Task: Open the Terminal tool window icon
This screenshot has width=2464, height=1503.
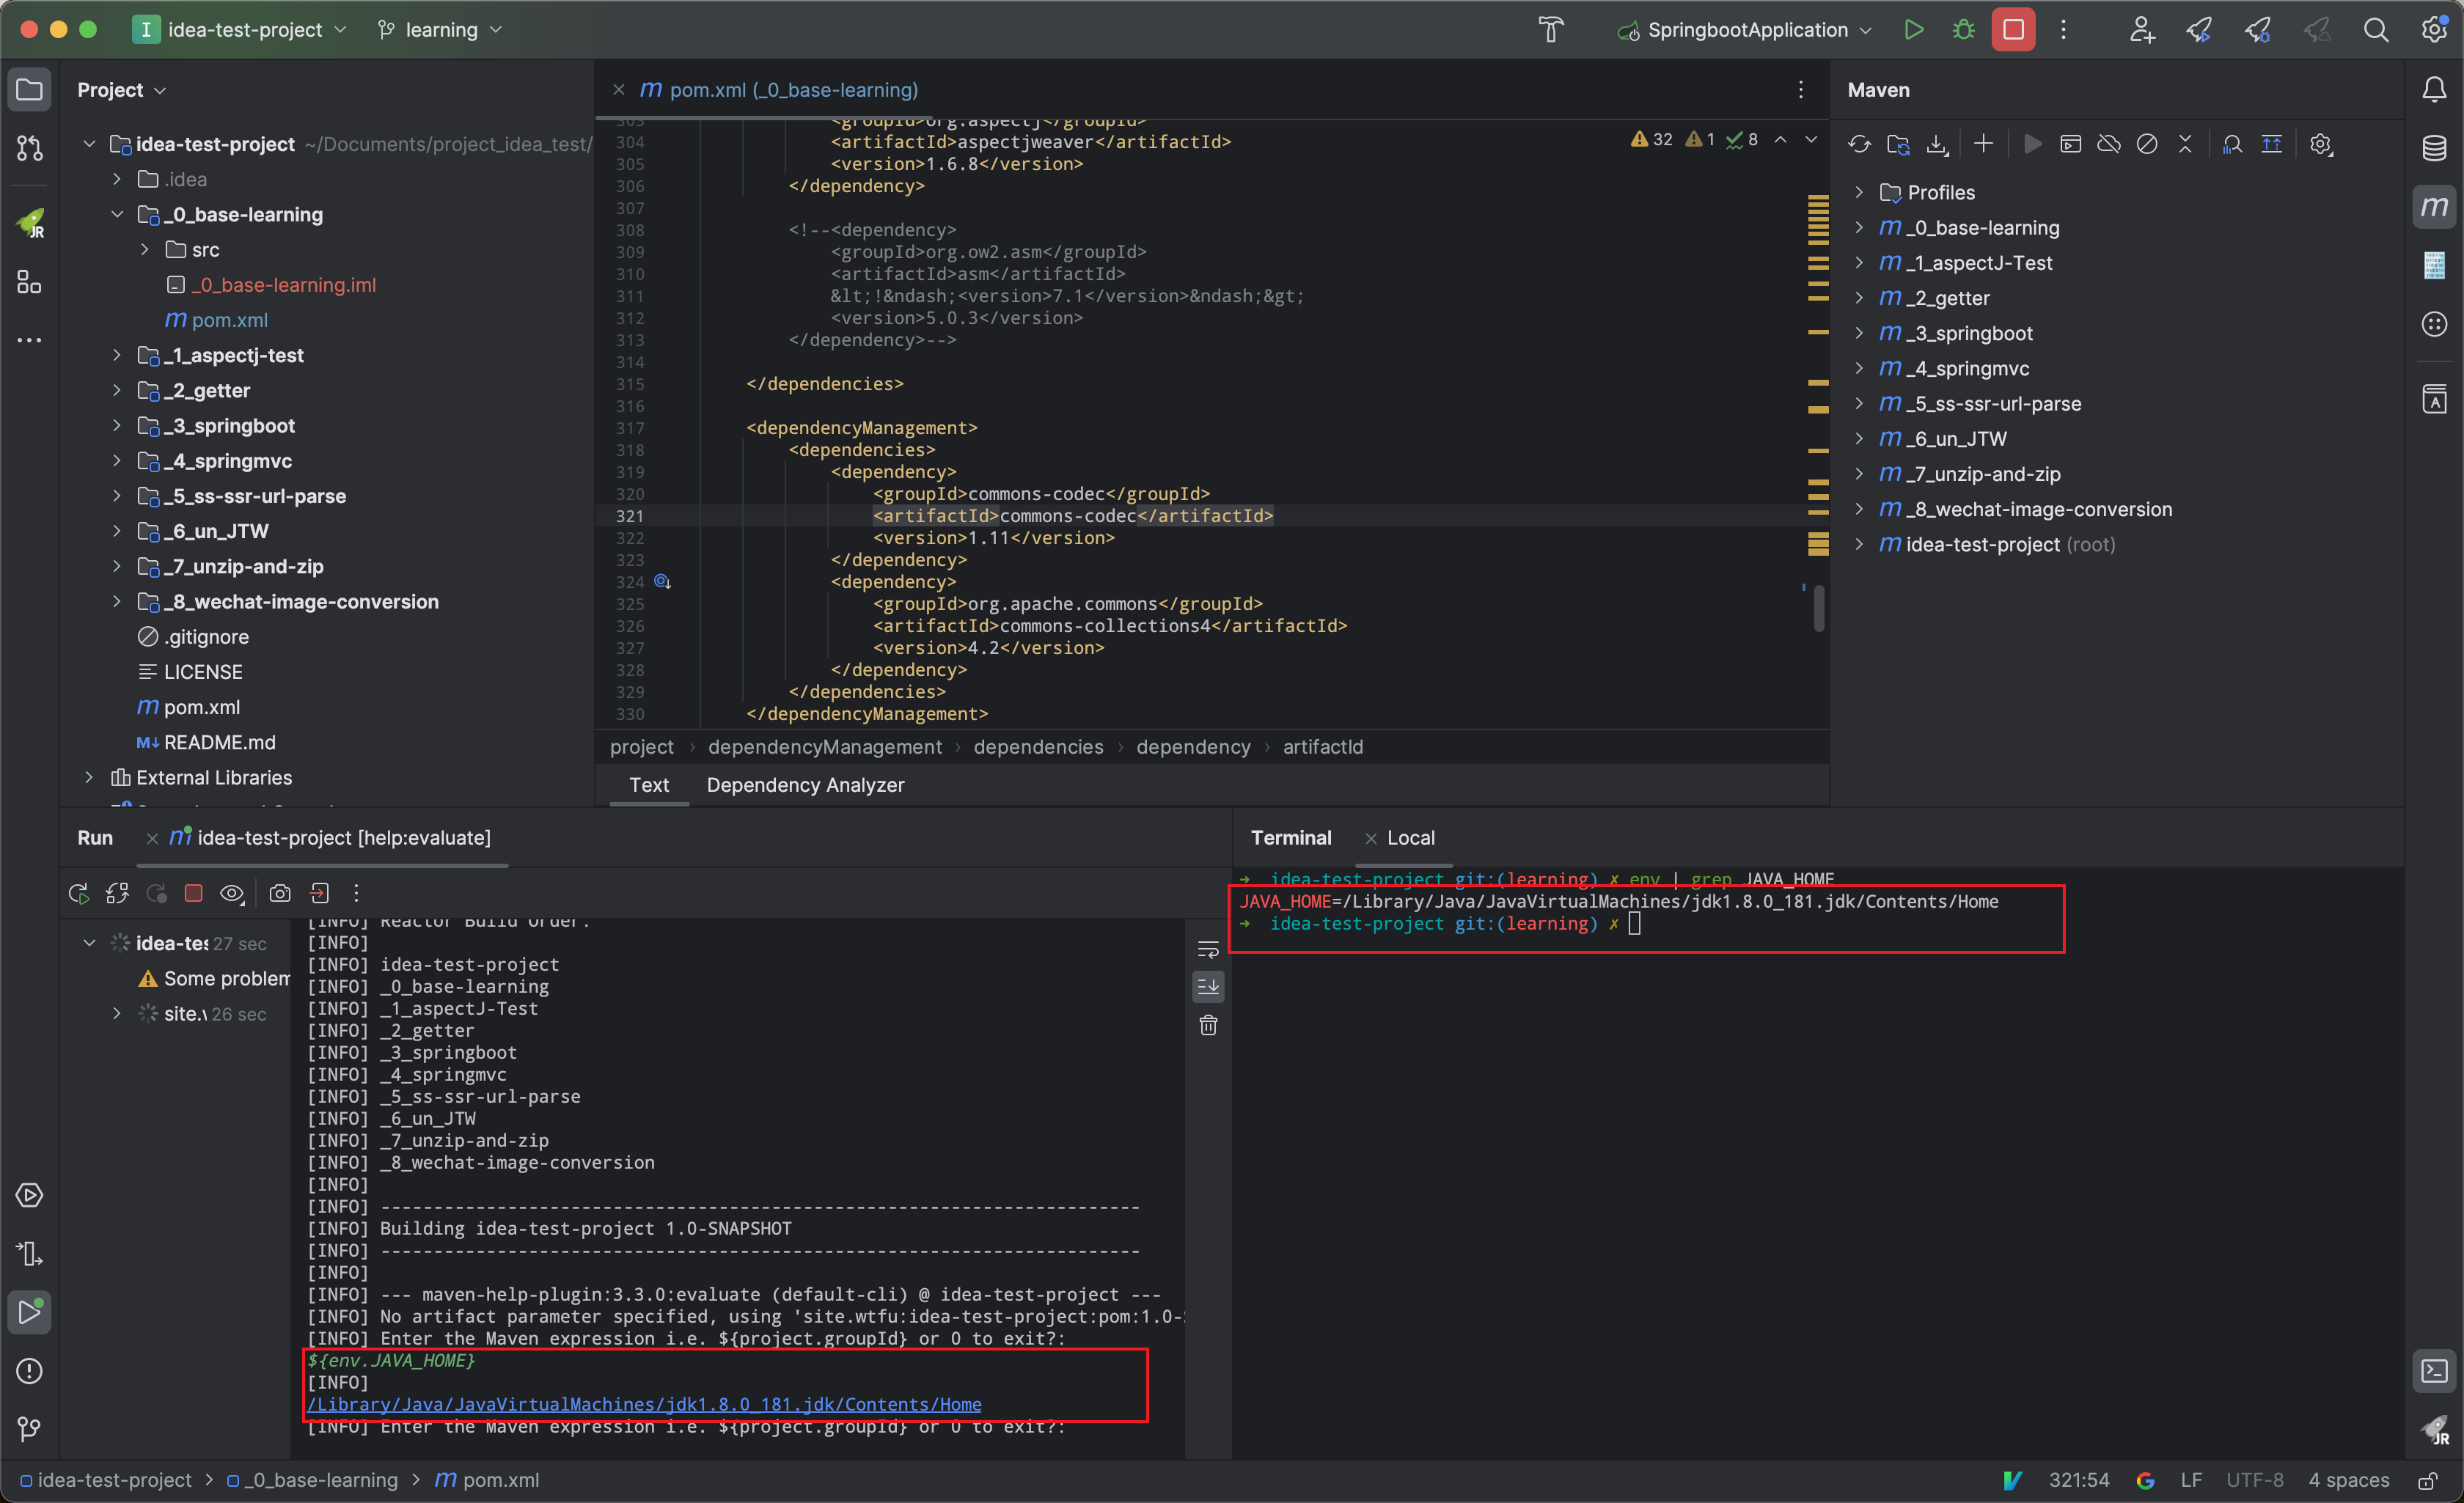Action: point(2434,1371)
